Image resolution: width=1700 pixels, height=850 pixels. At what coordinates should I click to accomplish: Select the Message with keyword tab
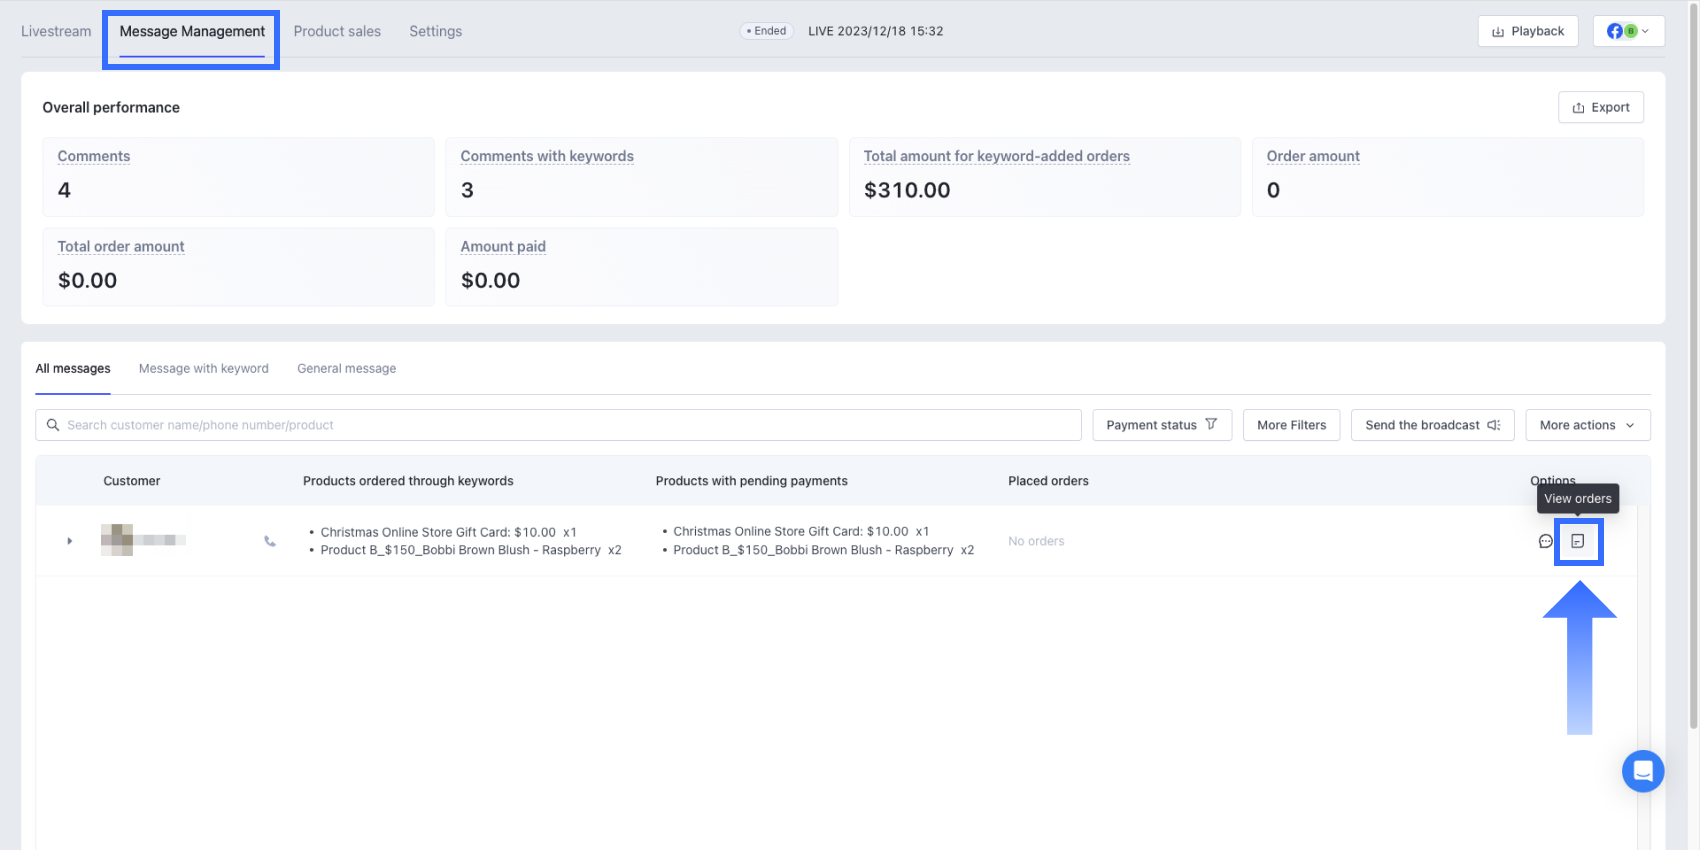tap(203, 368)
